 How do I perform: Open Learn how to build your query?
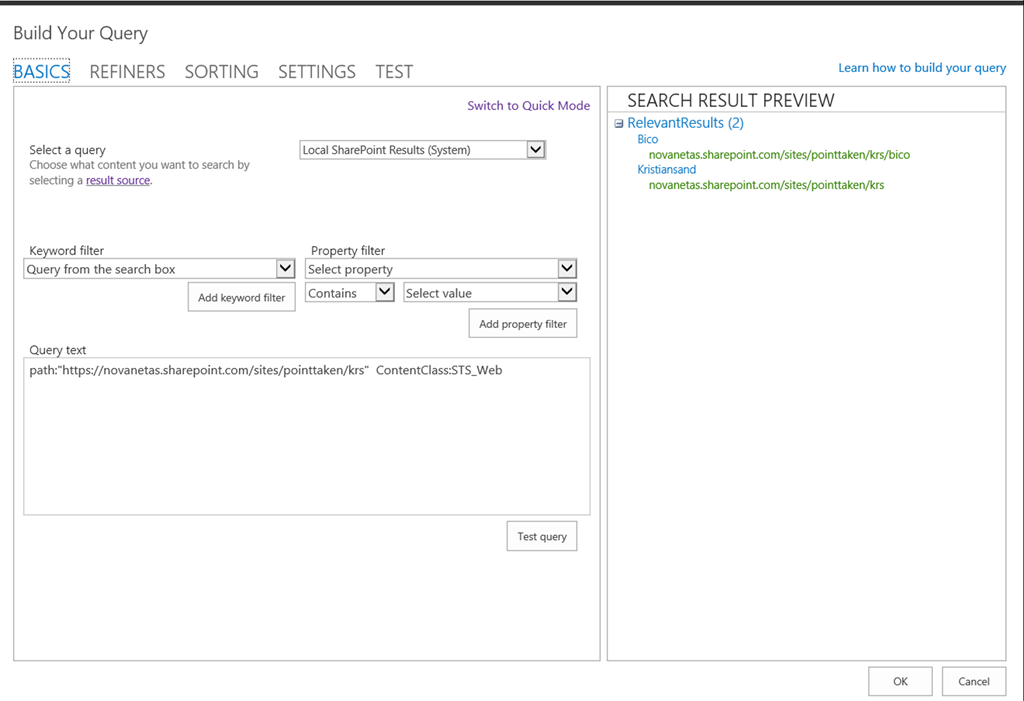pyautogui.click(x=921, y=68)
